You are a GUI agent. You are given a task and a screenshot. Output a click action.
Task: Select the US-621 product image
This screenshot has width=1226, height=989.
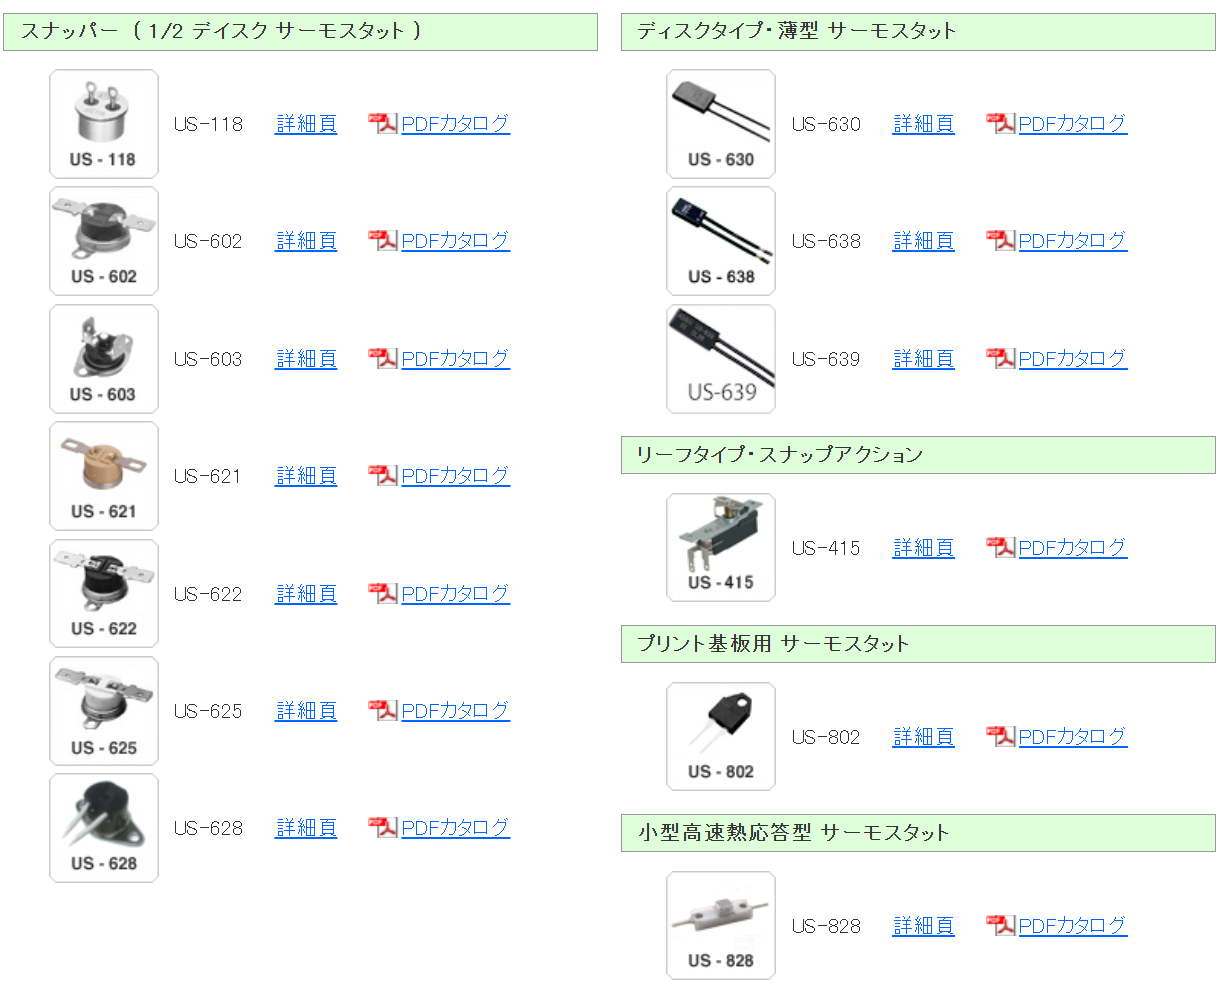pyautogui.click(x=104, y=476)
